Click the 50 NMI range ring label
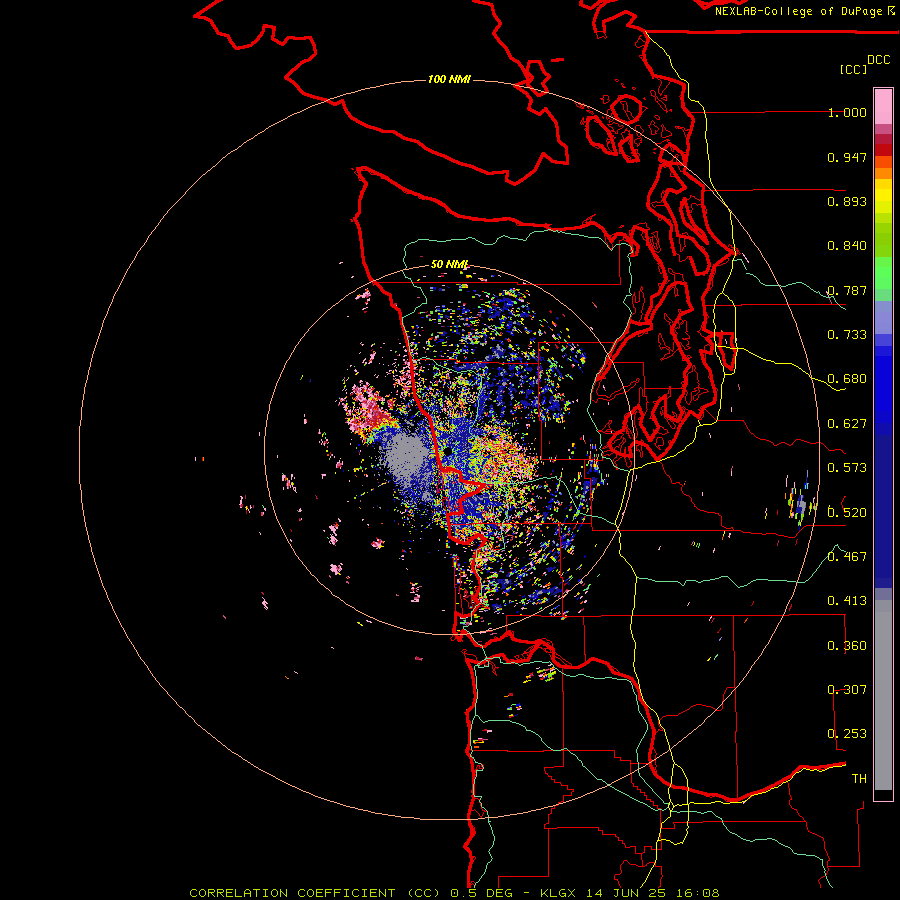 click(449, 264)
